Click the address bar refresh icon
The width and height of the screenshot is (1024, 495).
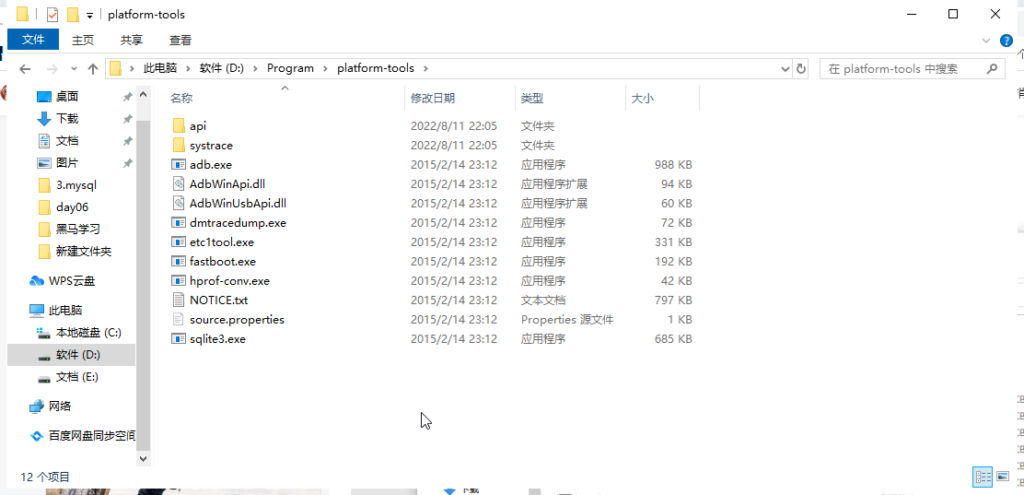click(x=800, y=69)
